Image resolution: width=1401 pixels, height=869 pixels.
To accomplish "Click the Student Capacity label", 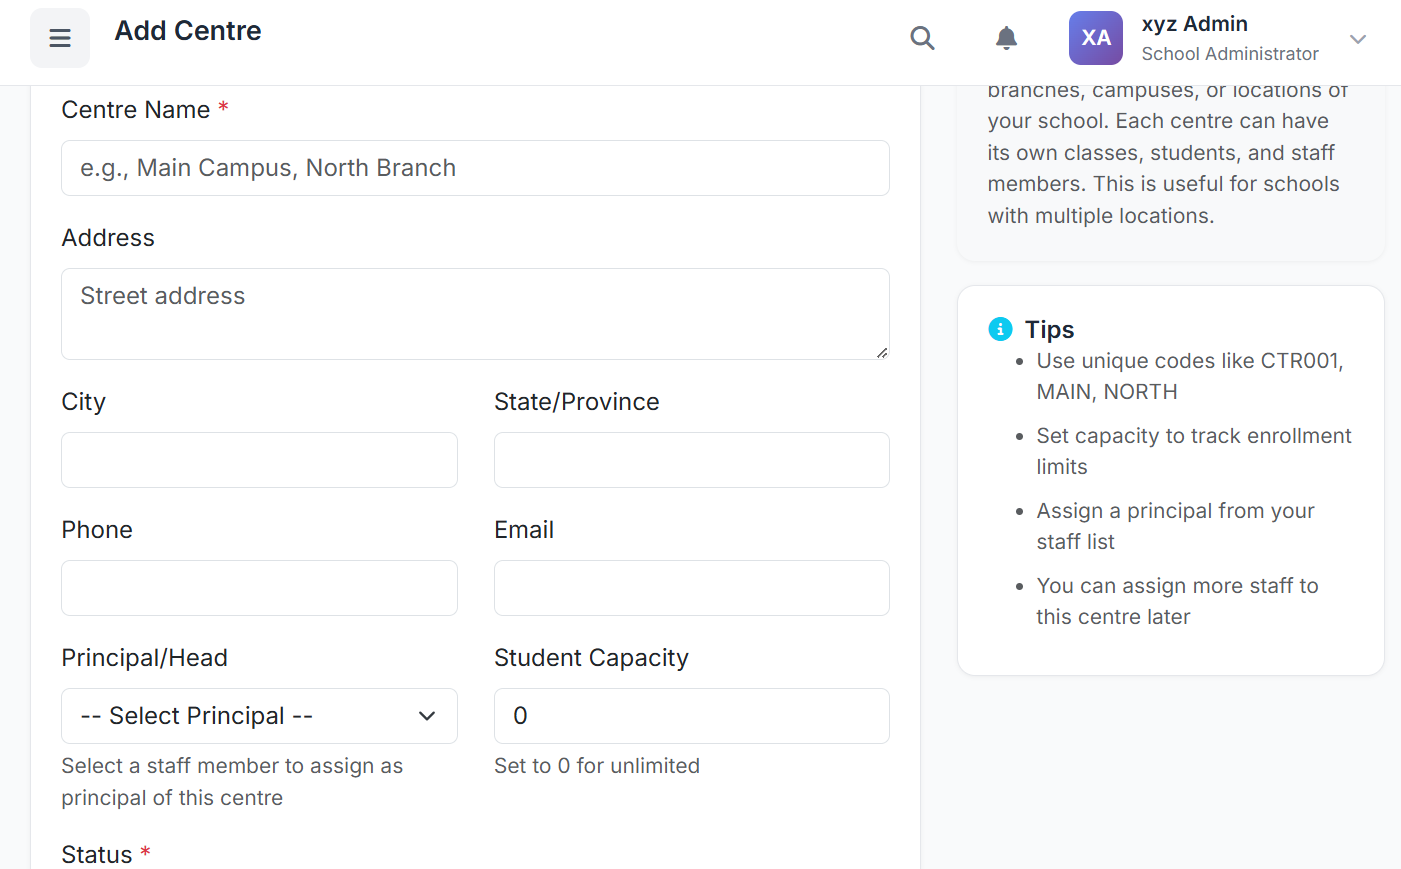I will tap(591, 658).
